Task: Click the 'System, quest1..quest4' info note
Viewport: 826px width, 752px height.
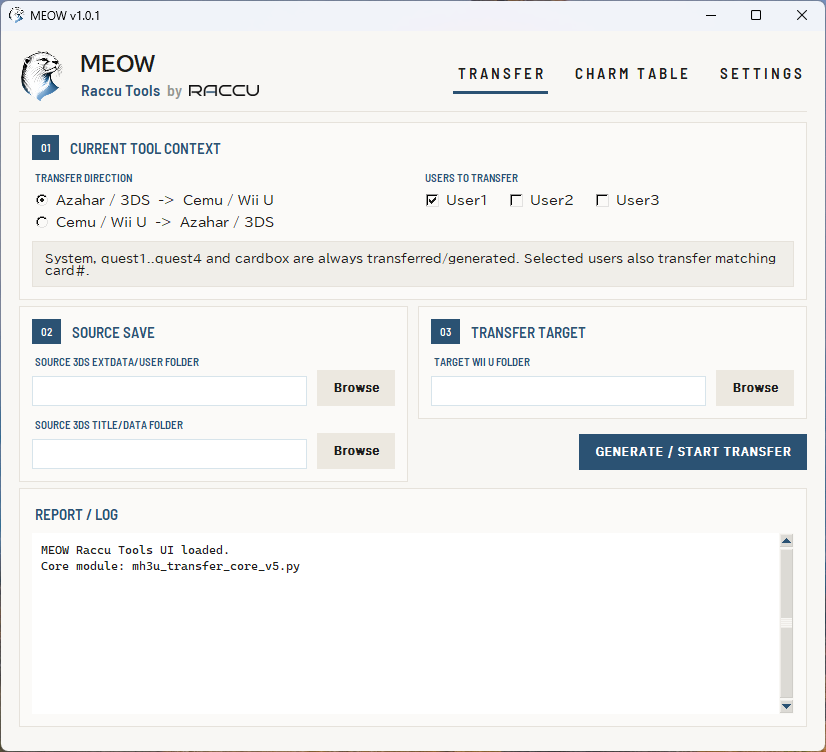Action: click(413, 264)
